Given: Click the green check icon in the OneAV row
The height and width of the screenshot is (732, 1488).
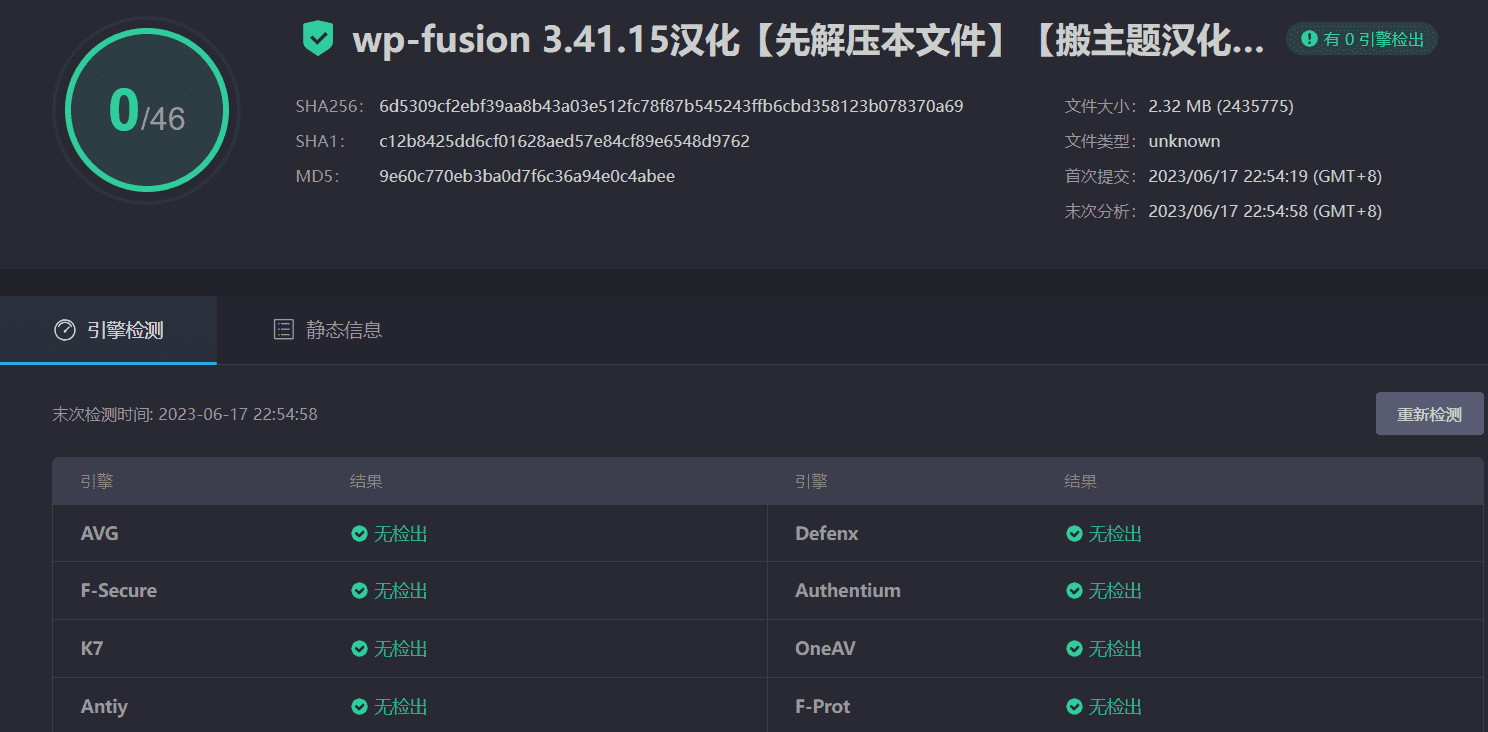Looking at the screenshot, I should point(1074,649).
